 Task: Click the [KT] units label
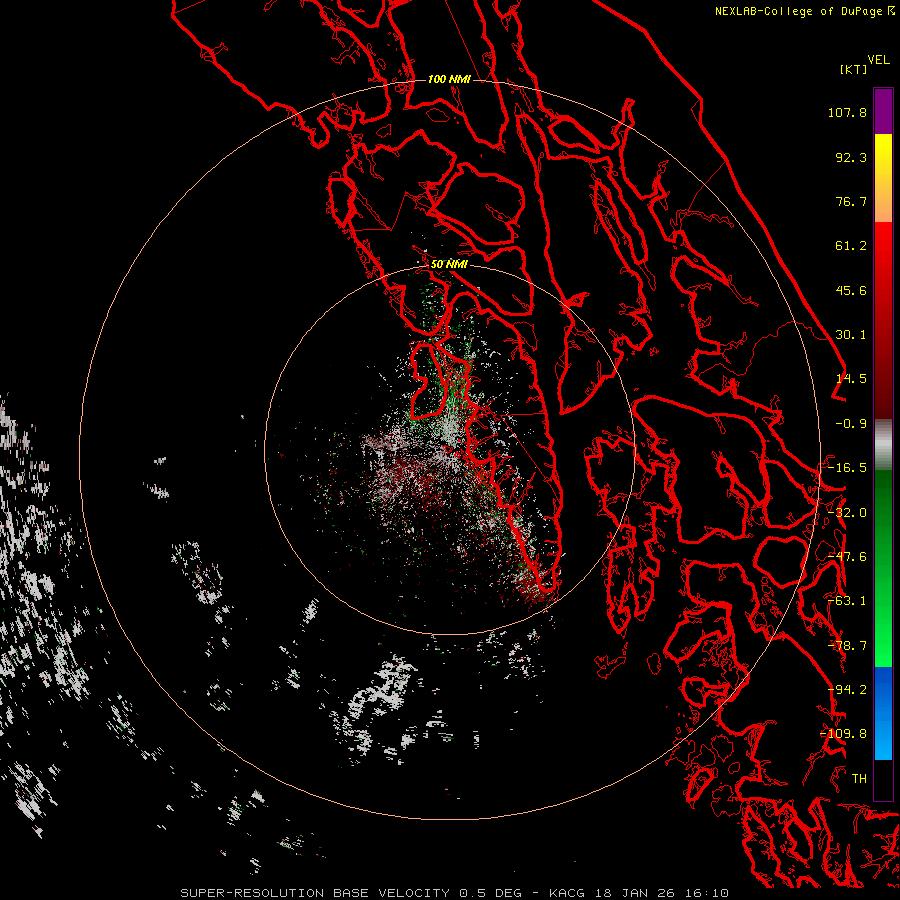[854, 69]
